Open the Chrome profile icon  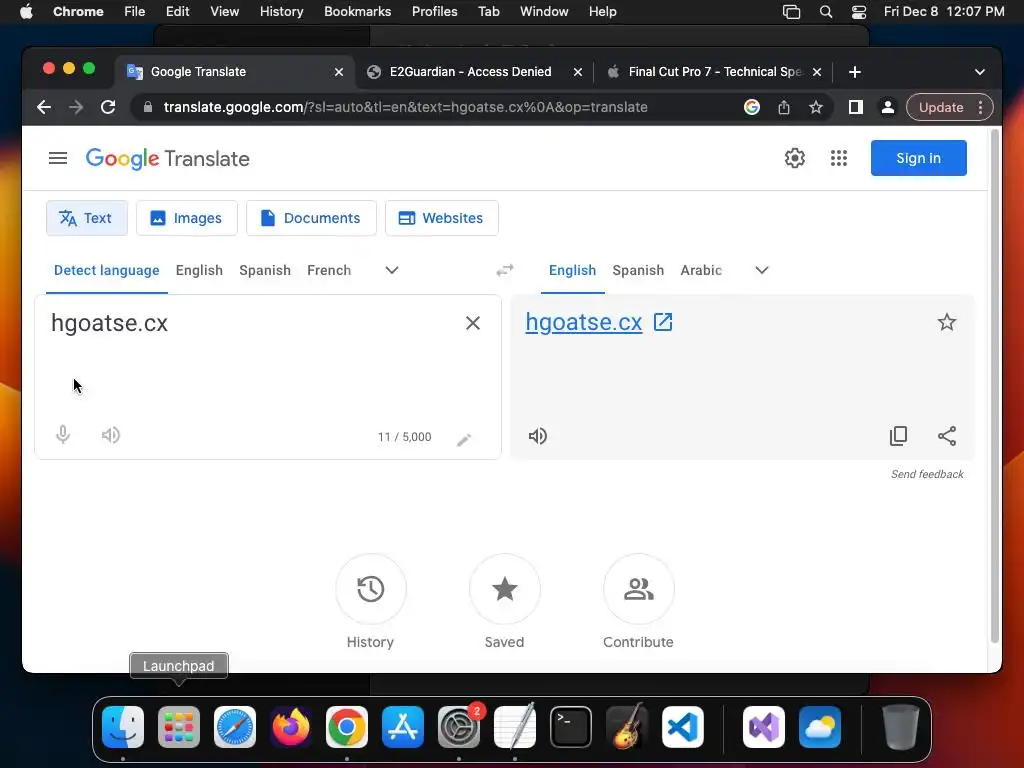pyautogui.click(x=888, y=107)
